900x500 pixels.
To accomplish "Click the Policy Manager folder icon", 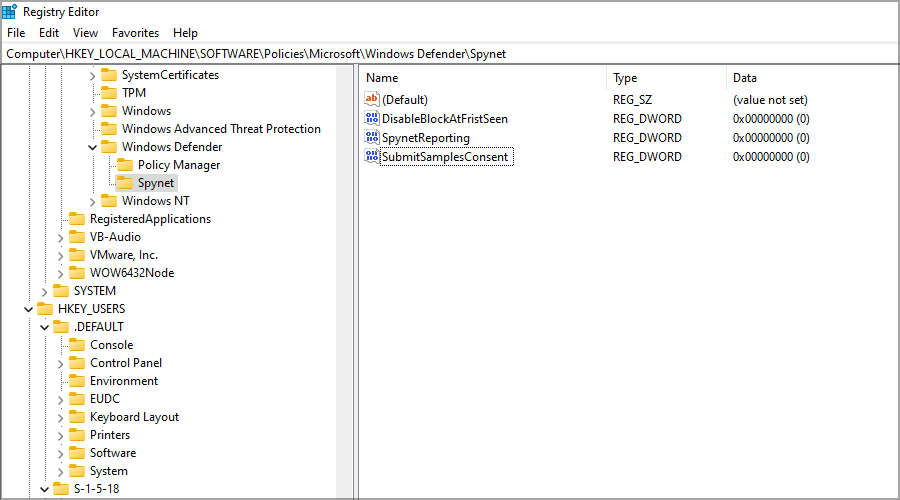I will (125, 165).
